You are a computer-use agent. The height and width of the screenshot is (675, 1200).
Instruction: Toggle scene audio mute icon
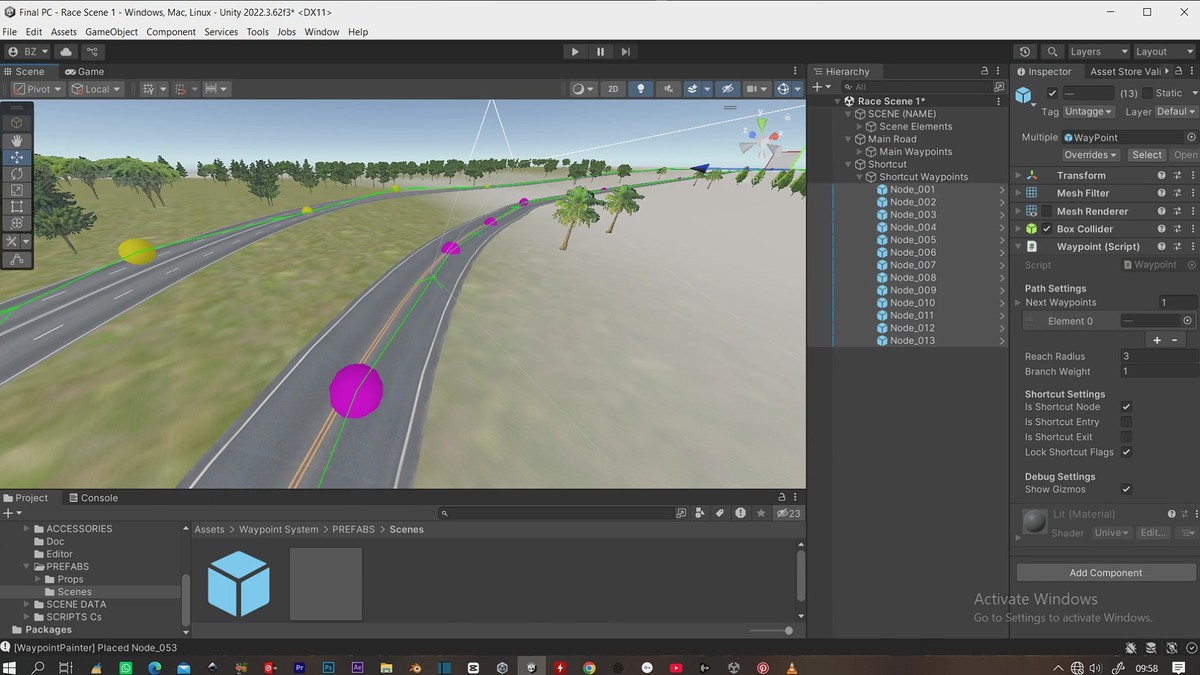pos(667,89)
